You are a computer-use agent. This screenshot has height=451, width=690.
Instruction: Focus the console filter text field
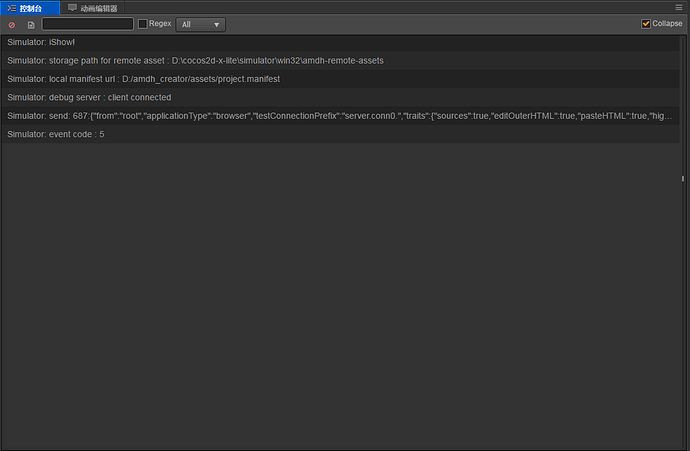click(x=88, y=24)
